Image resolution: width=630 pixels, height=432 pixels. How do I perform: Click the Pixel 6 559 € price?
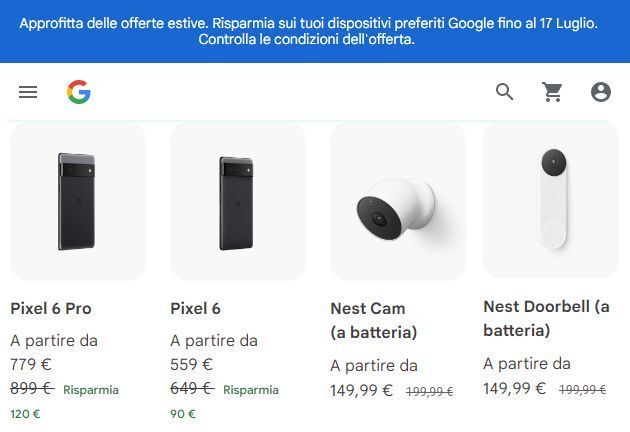click(x=192, y=365)
